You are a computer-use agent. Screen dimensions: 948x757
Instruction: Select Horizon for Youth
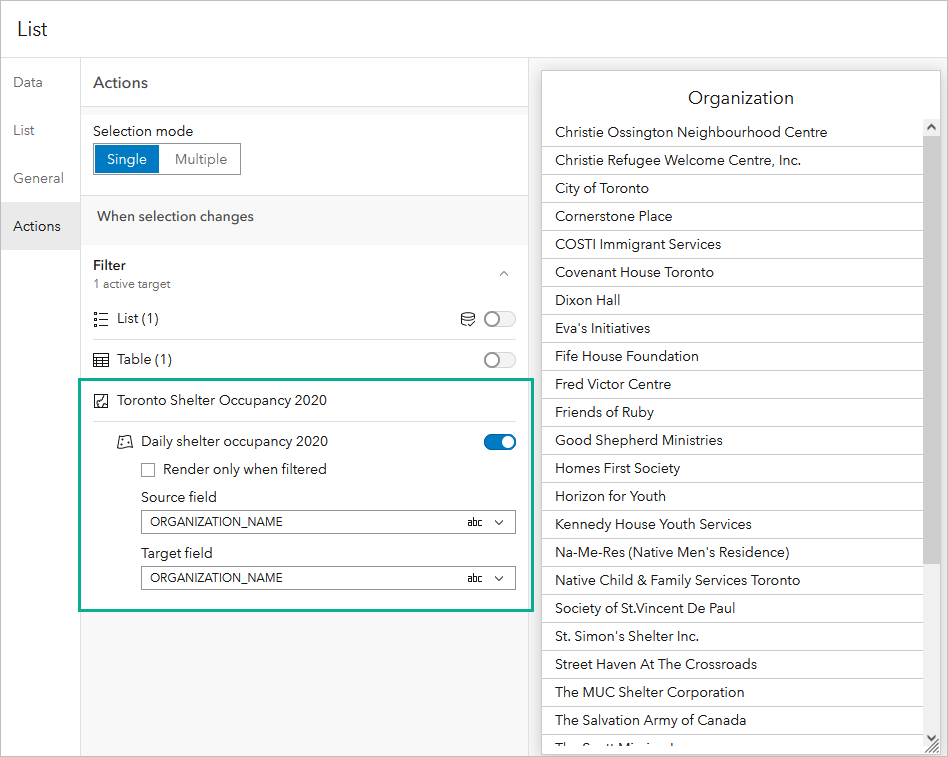point(732,496)
